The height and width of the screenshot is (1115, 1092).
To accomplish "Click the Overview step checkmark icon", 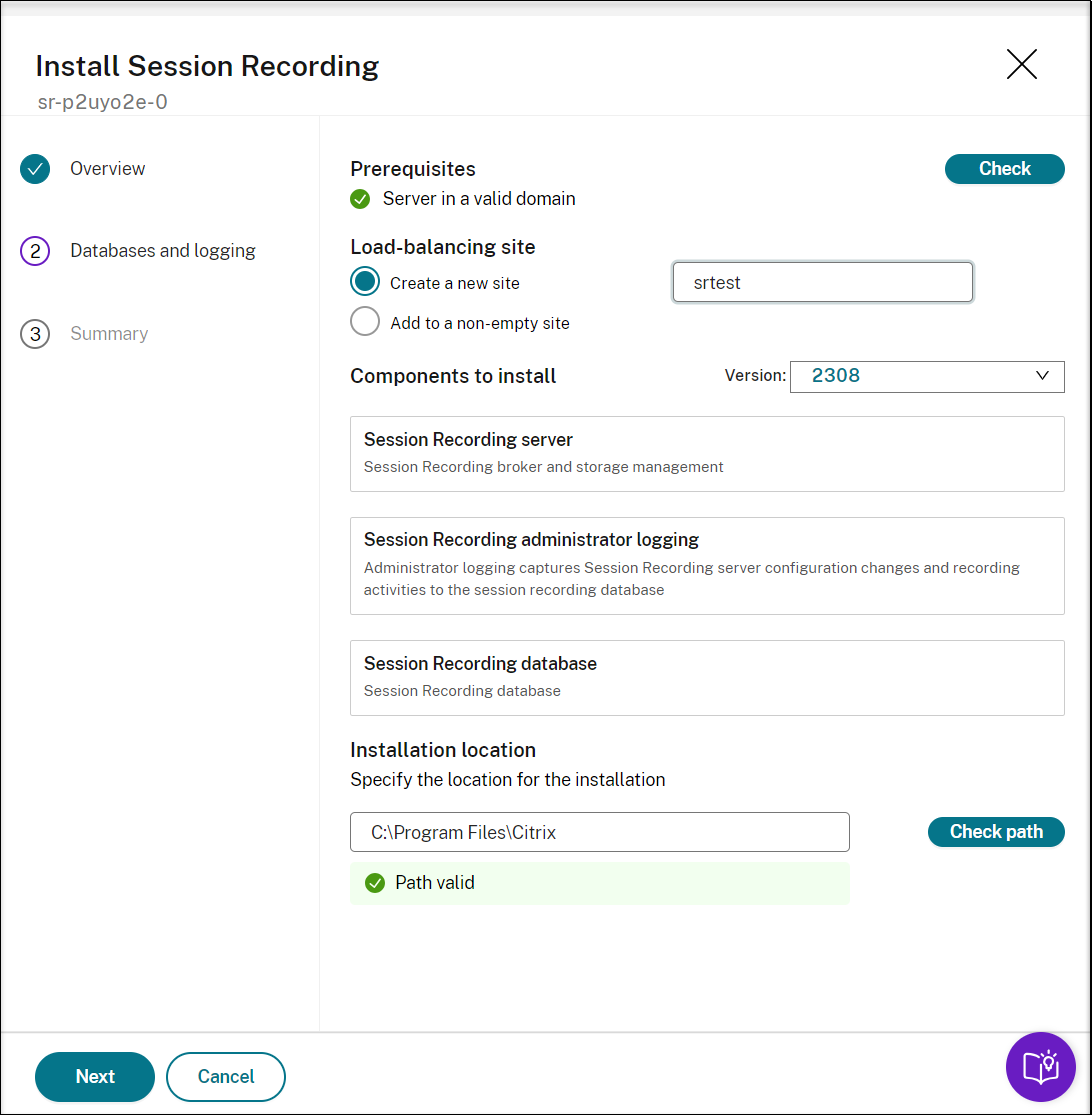I will (x=35, y=169).
